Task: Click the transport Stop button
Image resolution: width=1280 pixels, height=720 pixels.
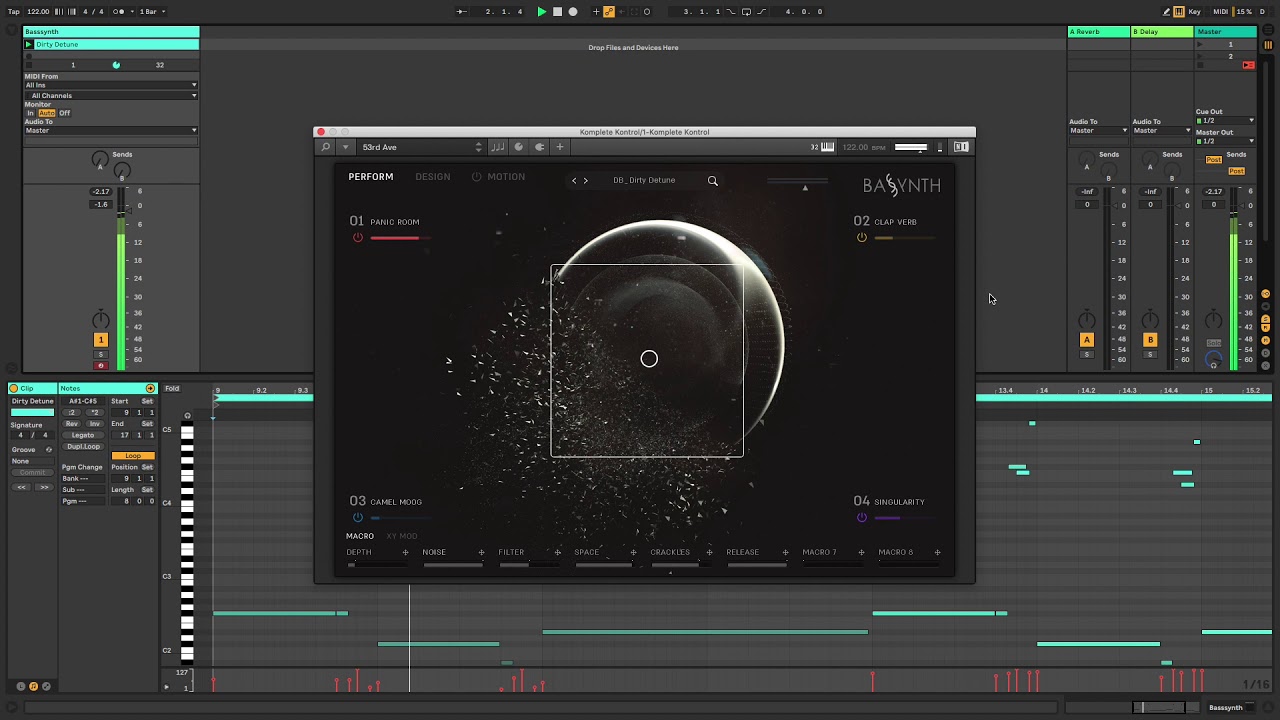Action: (557, 12)
